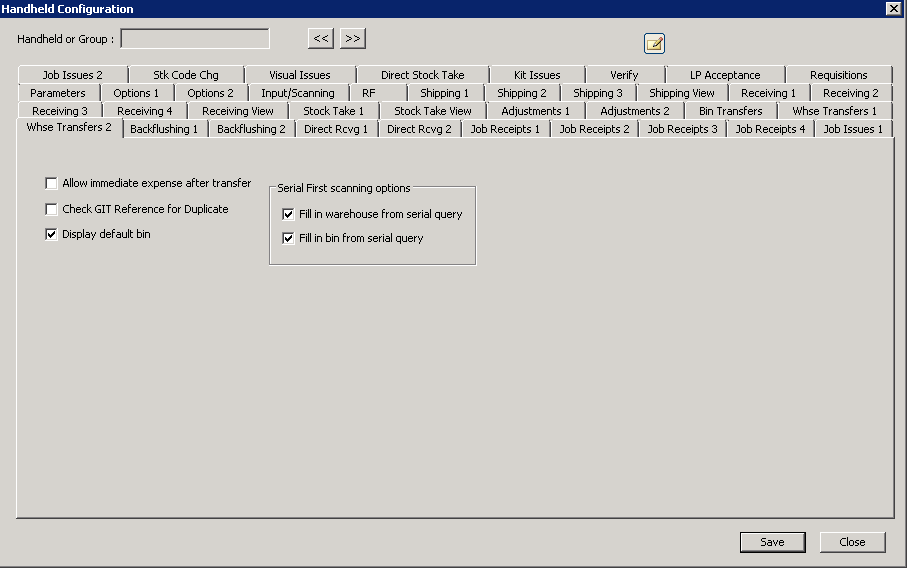This screenshot has height=568, width=907.
Task: Save the handheld configuration
Action: pyautogui.click(x=772, y=542)
